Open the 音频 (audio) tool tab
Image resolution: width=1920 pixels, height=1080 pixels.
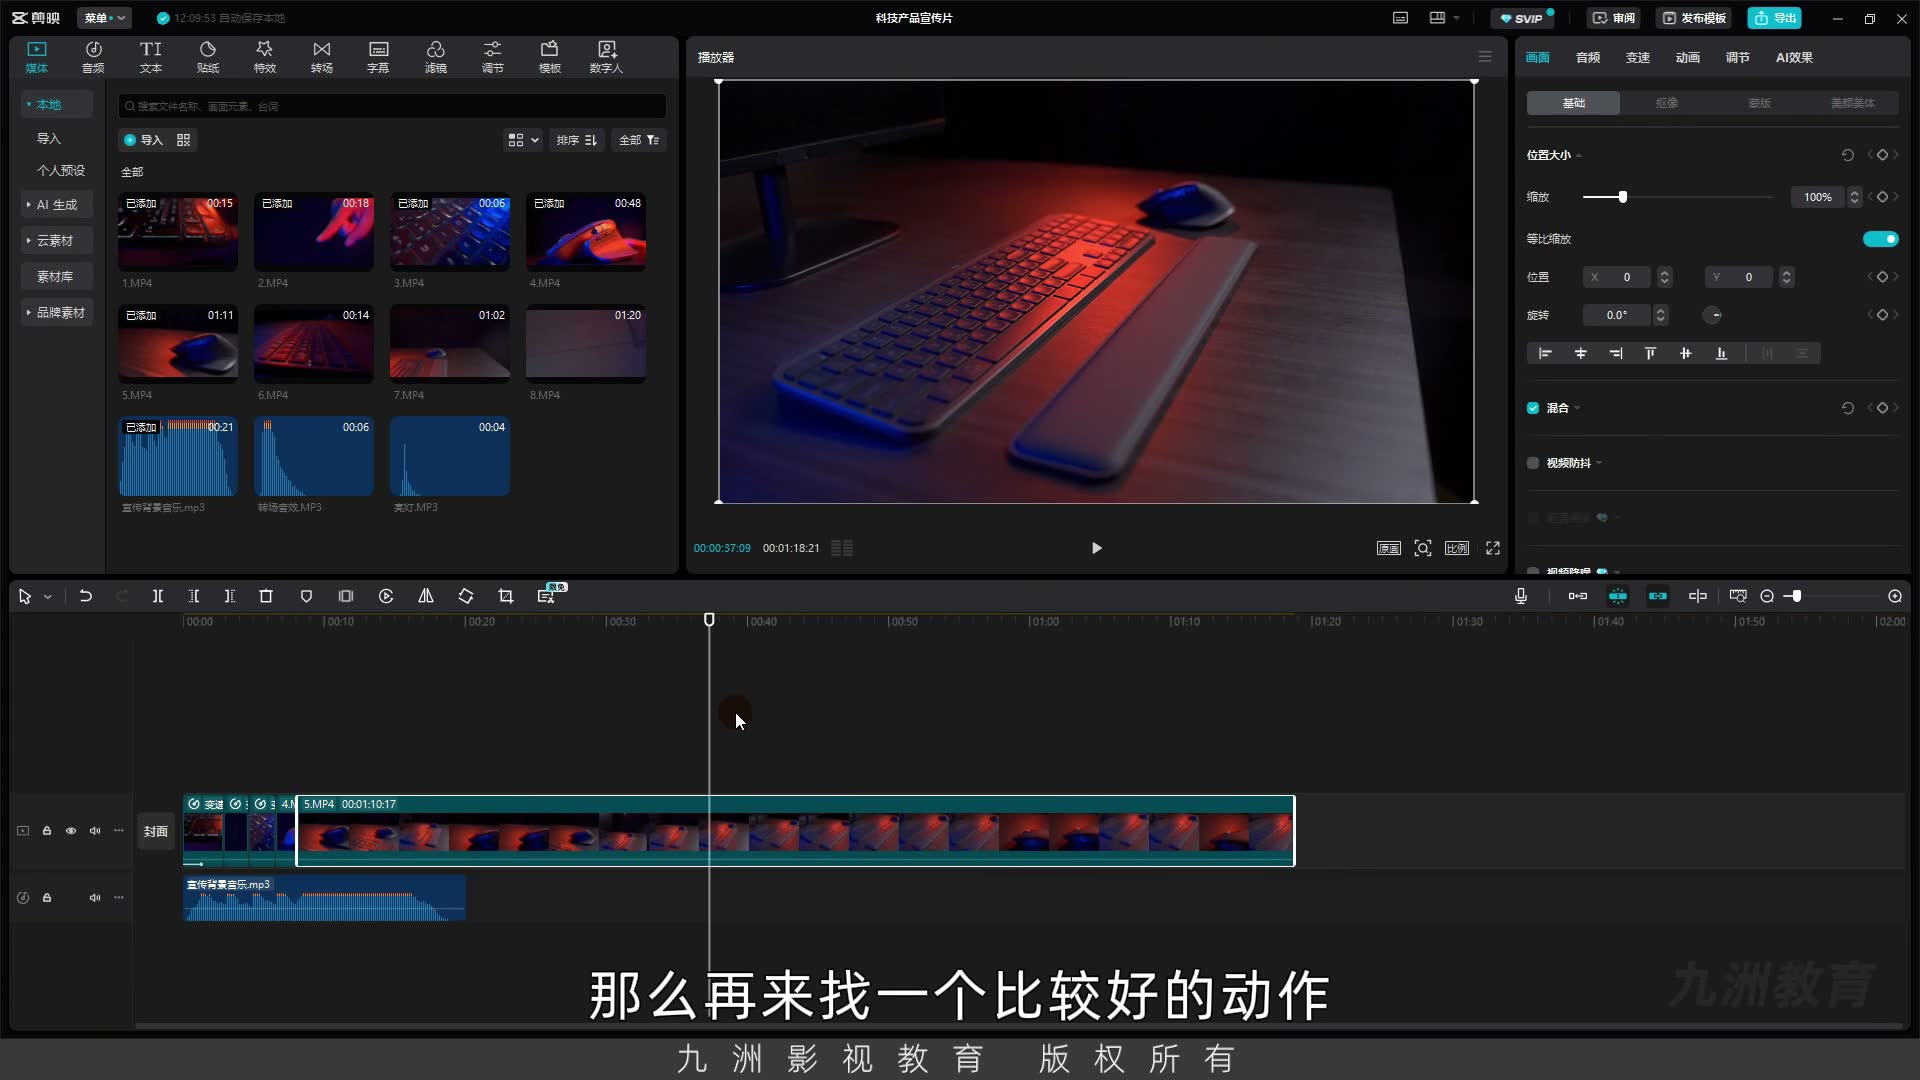tap(93, 57)
